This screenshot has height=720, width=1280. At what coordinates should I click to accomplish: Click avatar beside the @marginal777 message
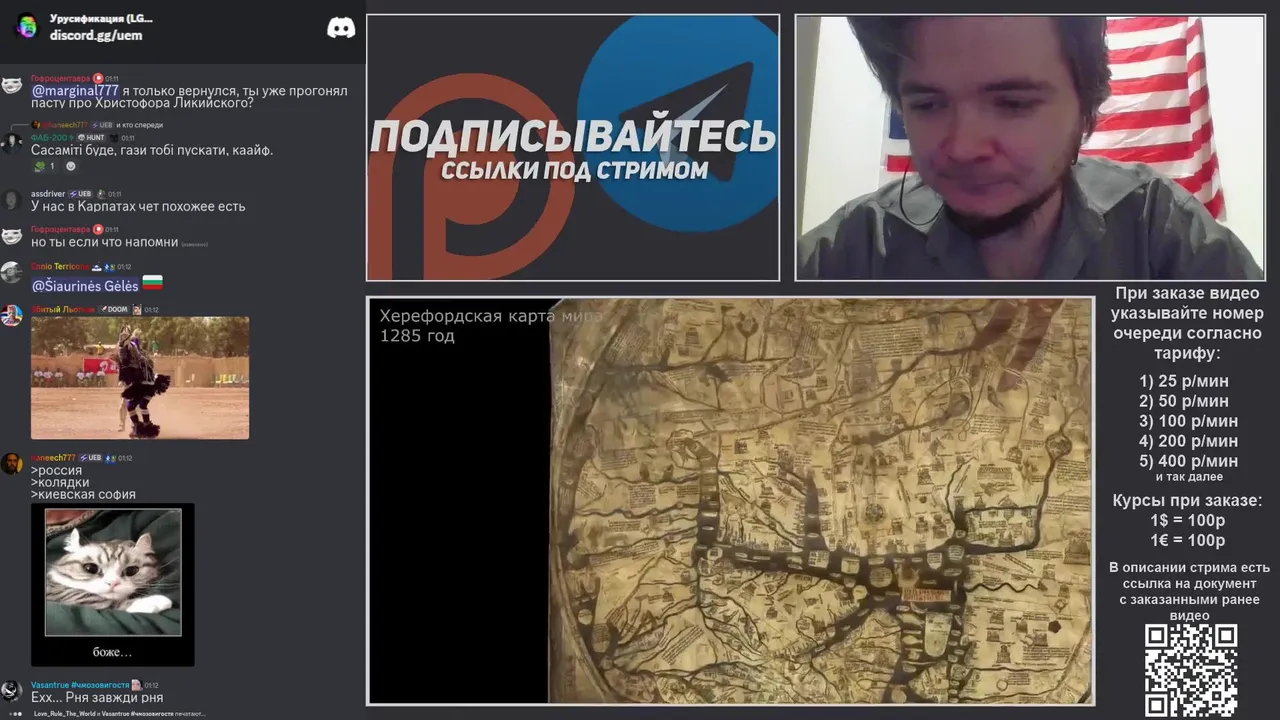pyautogui.click(x=12, y=85)
